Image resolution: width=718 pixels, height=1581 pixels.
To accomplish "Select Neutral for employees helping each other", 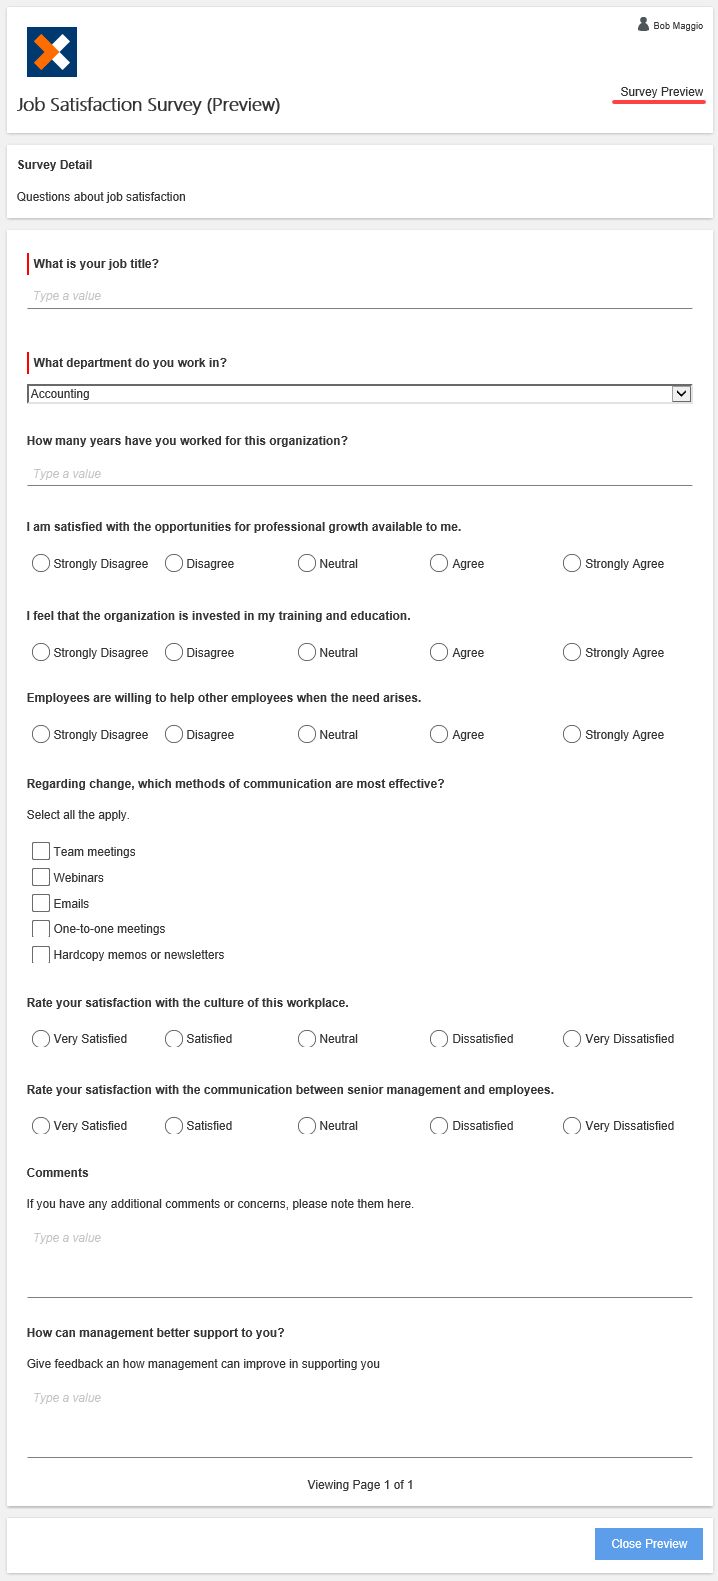I will coord(306,734).
